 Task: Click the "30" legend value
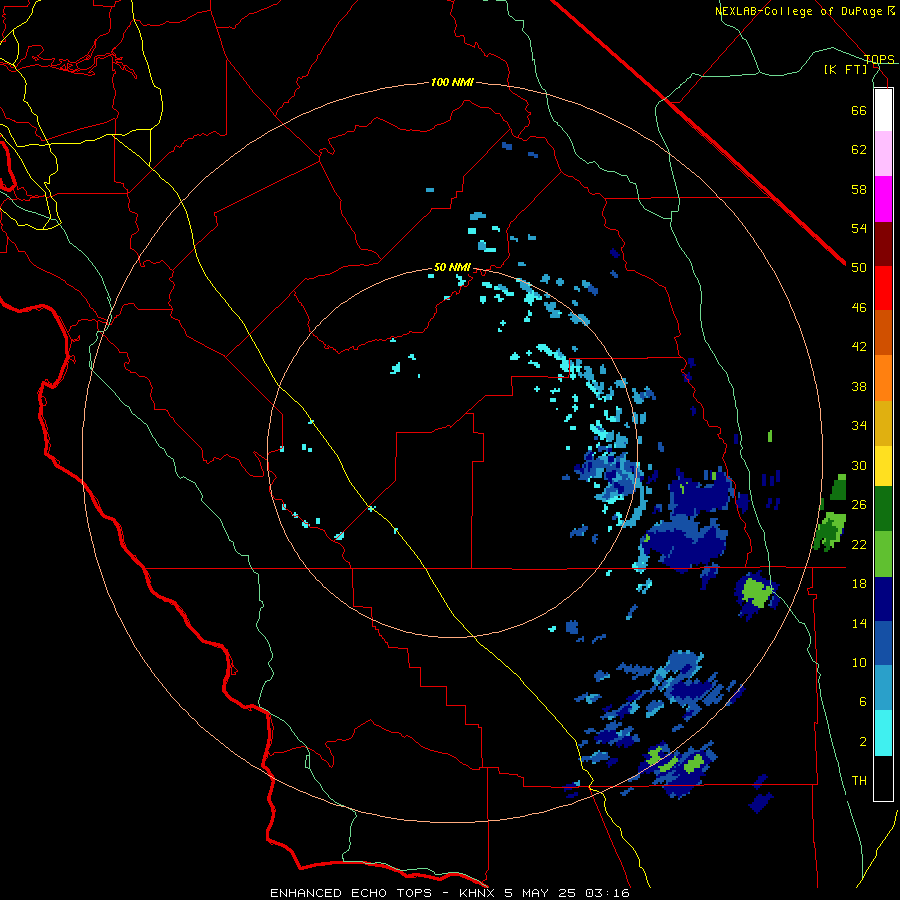click(859, 465)
